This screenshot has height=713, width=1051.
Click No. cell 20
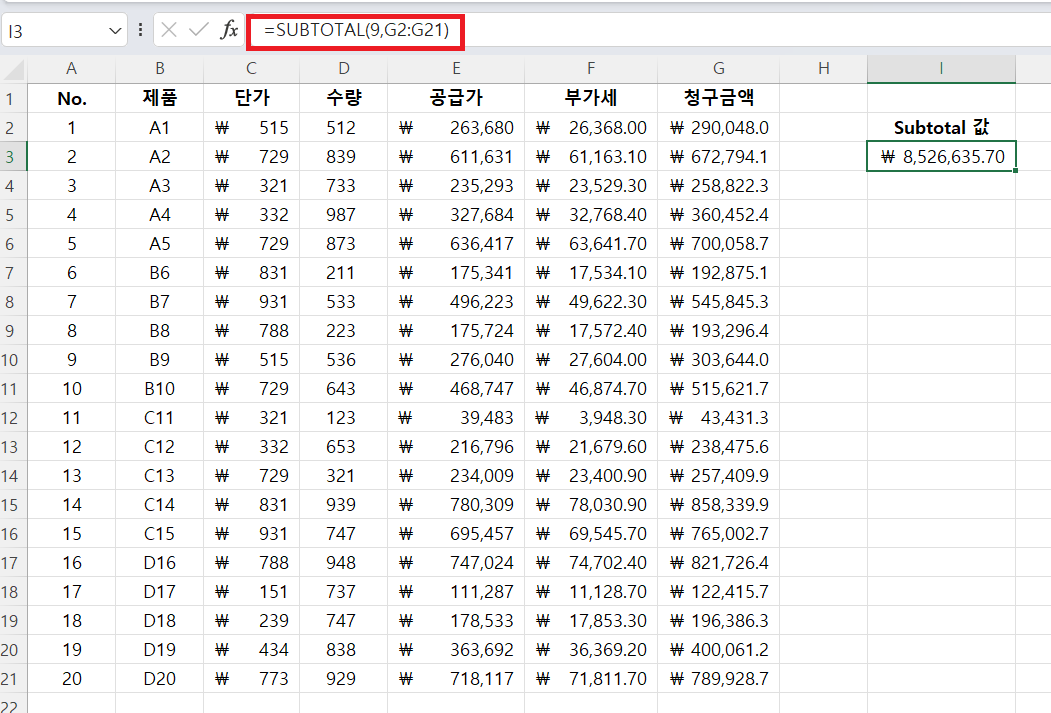(72, 679)
